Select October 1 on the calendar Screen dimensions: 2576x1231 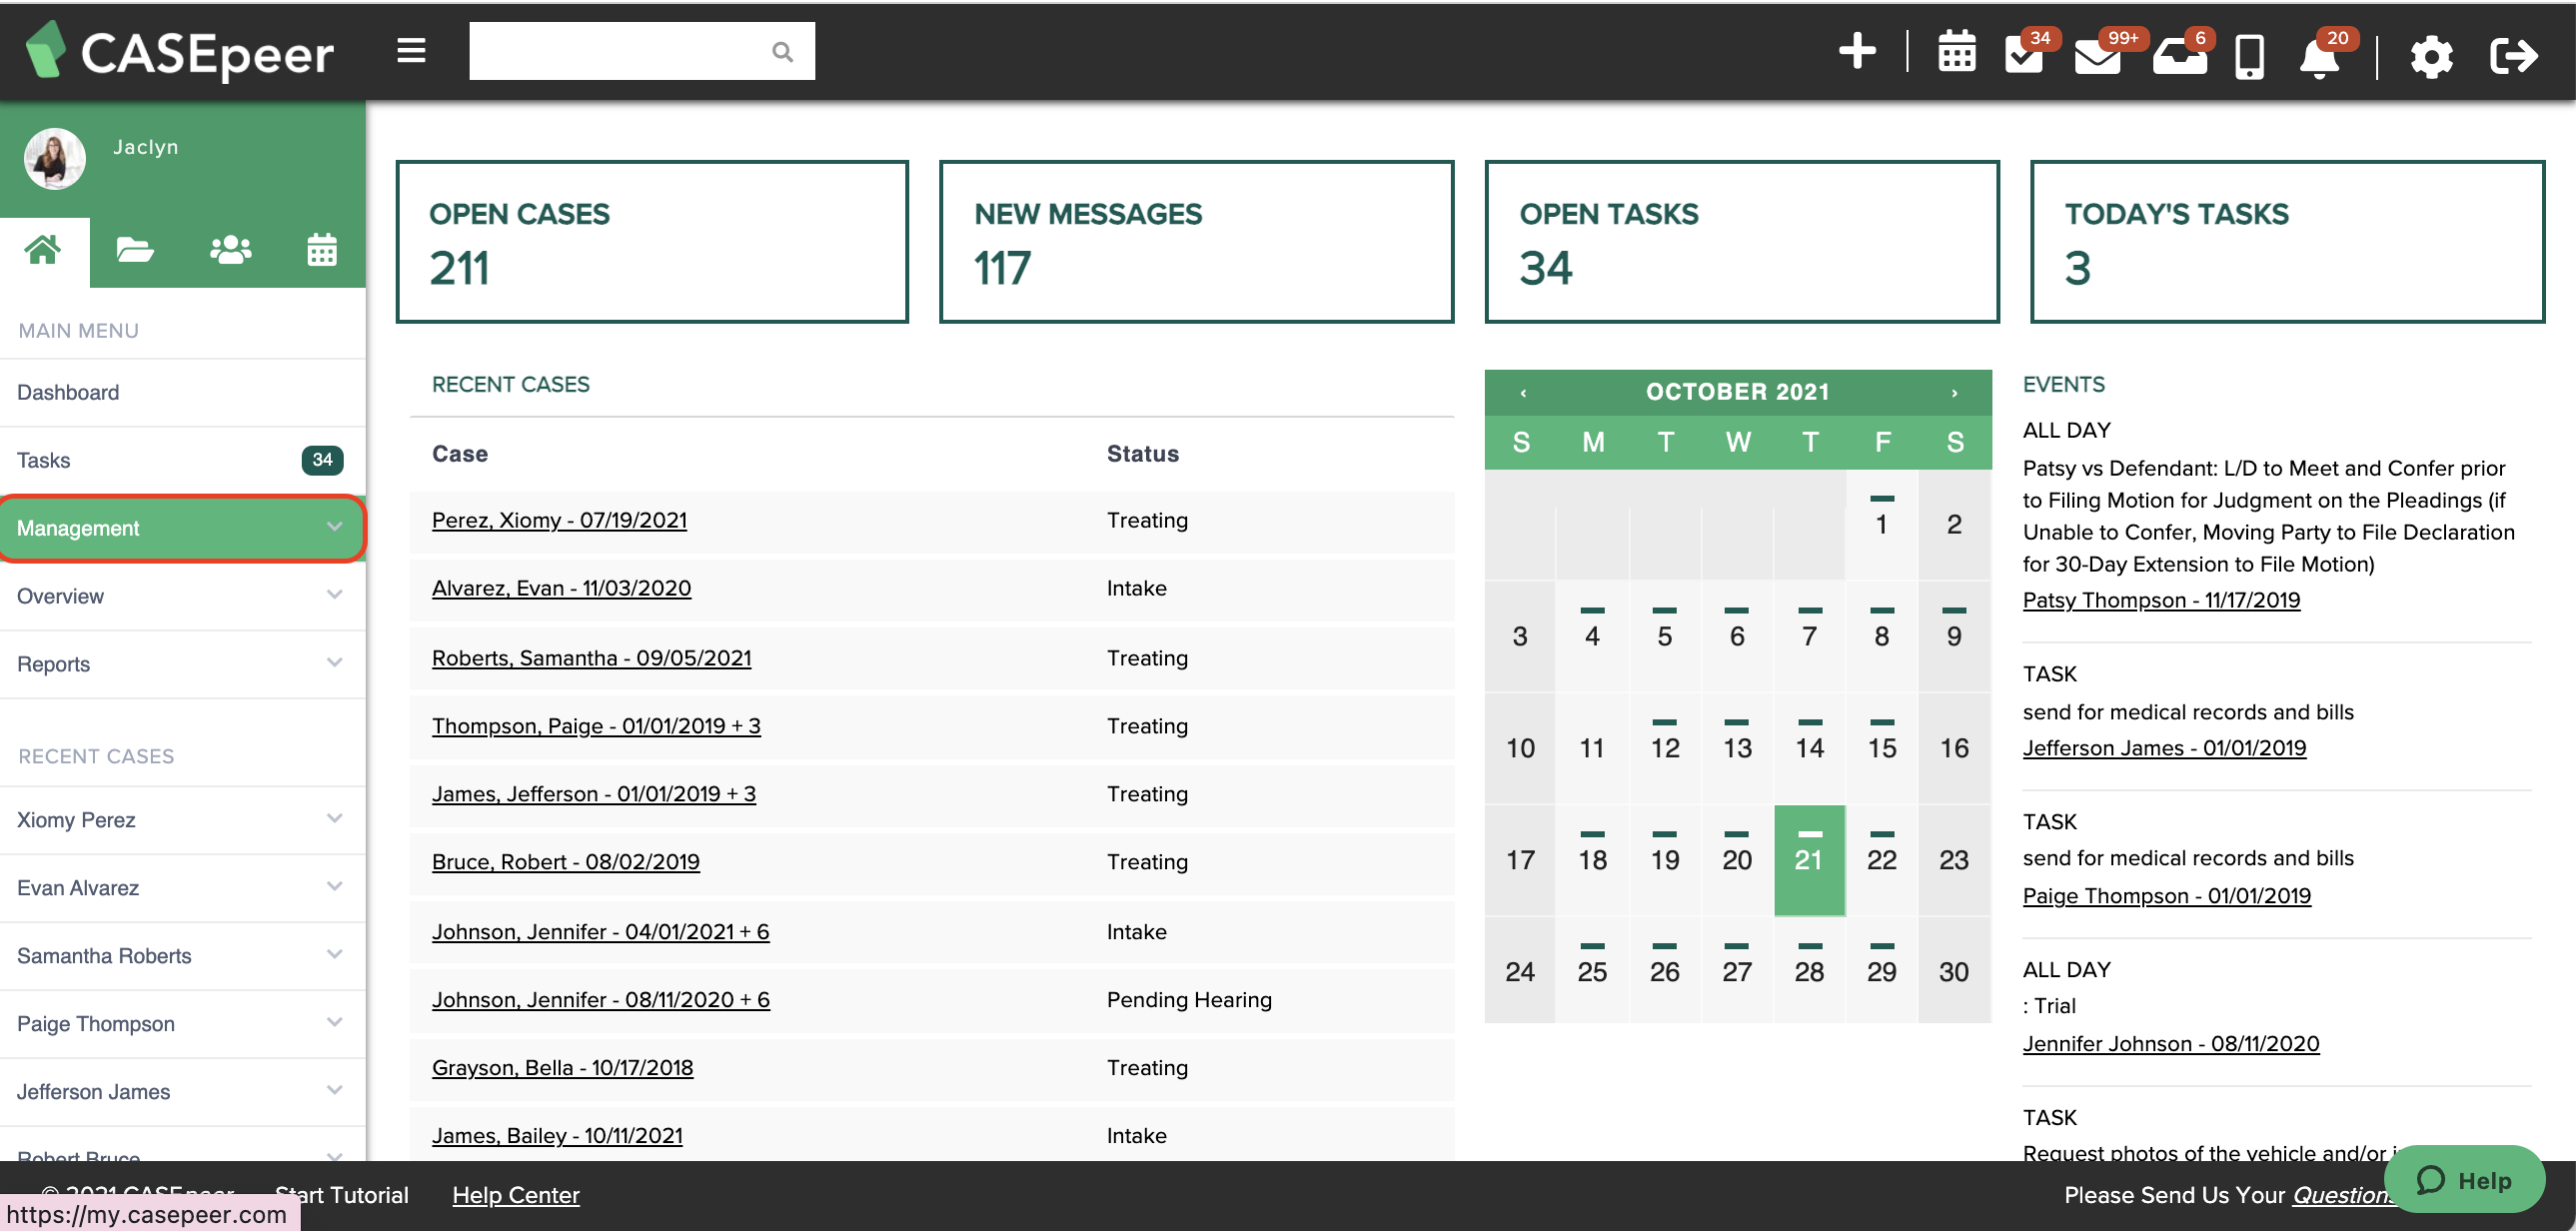(1881, 524)
